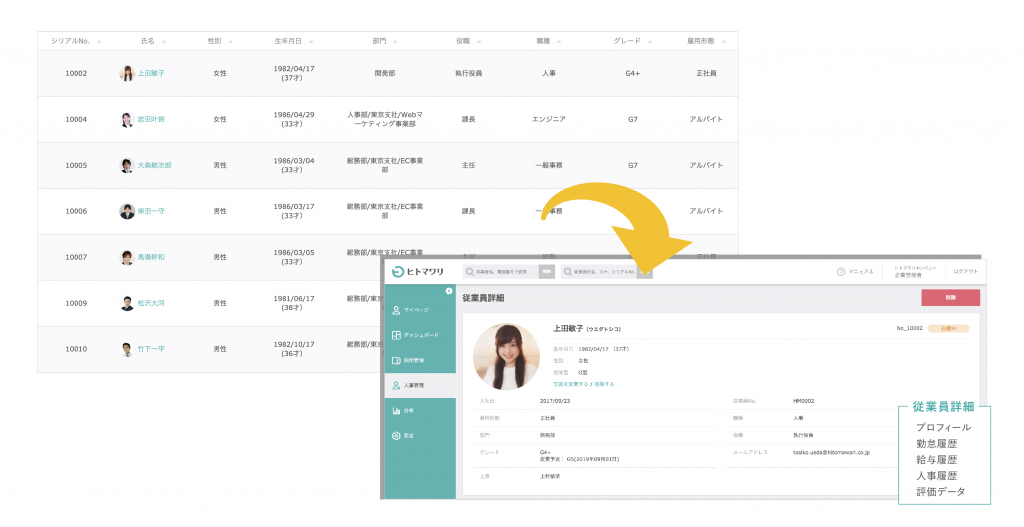Click ログアウト in the top bar
Screen dimensions: 1024x527
click(965, 272)
